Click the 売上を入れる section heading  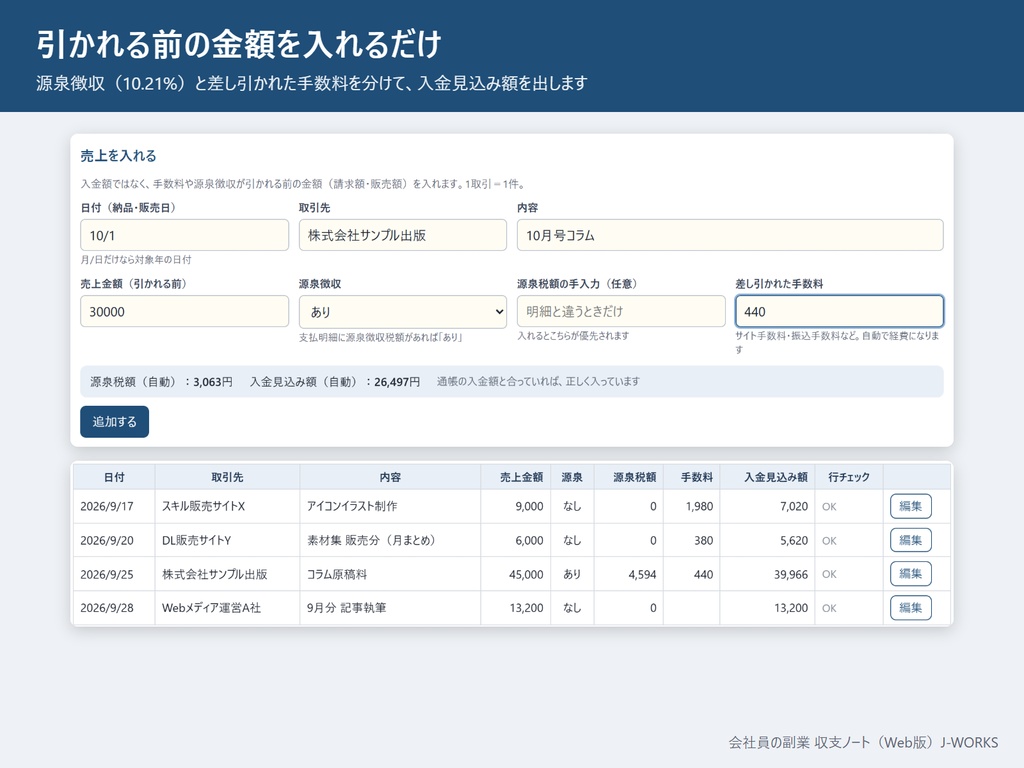(x=118, y=155)
